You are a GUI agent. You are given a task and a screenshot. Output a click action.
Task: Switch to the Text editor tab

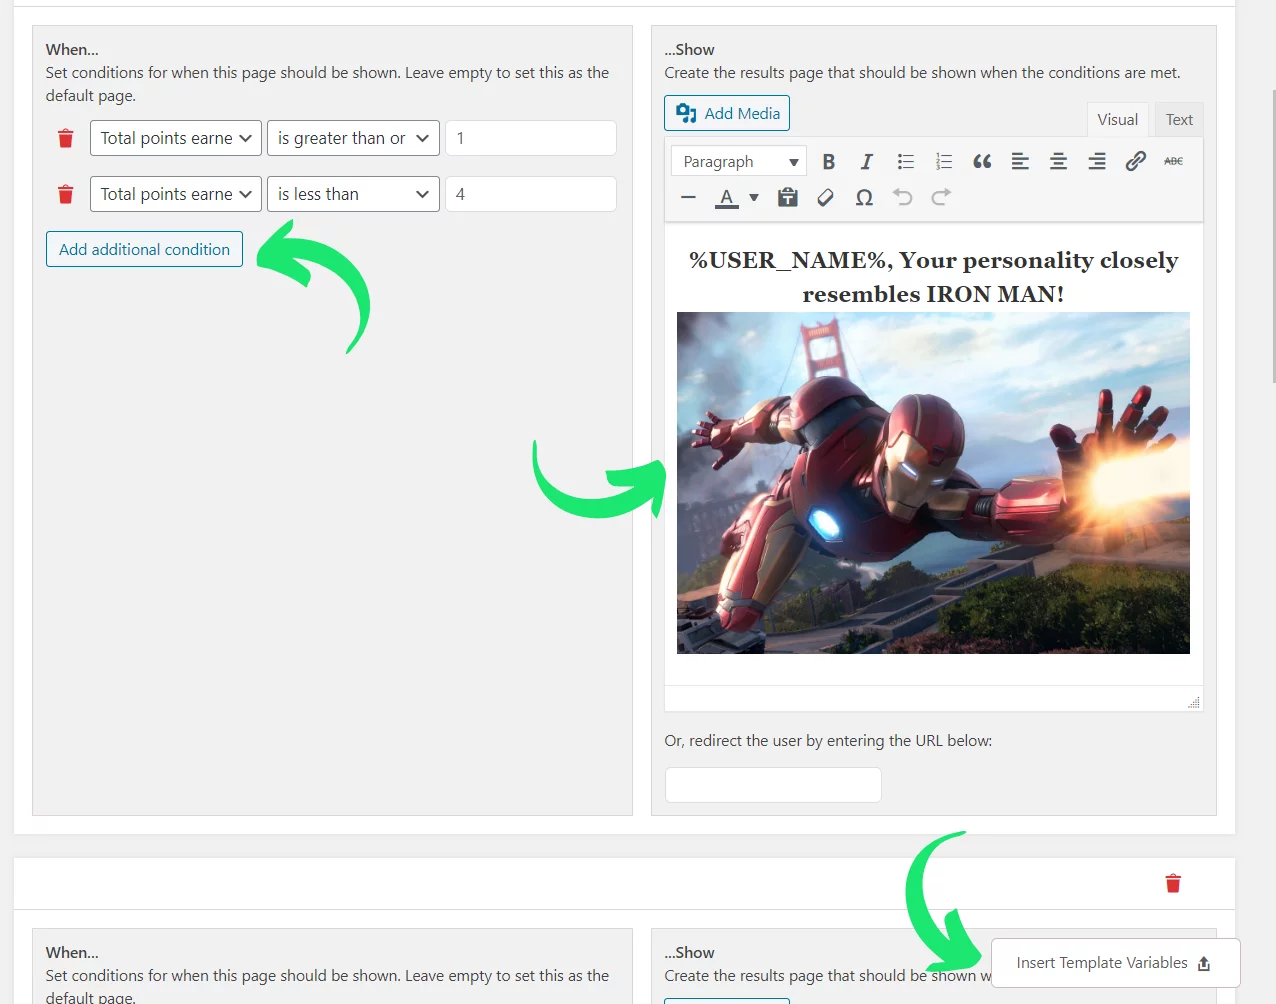1179,120
